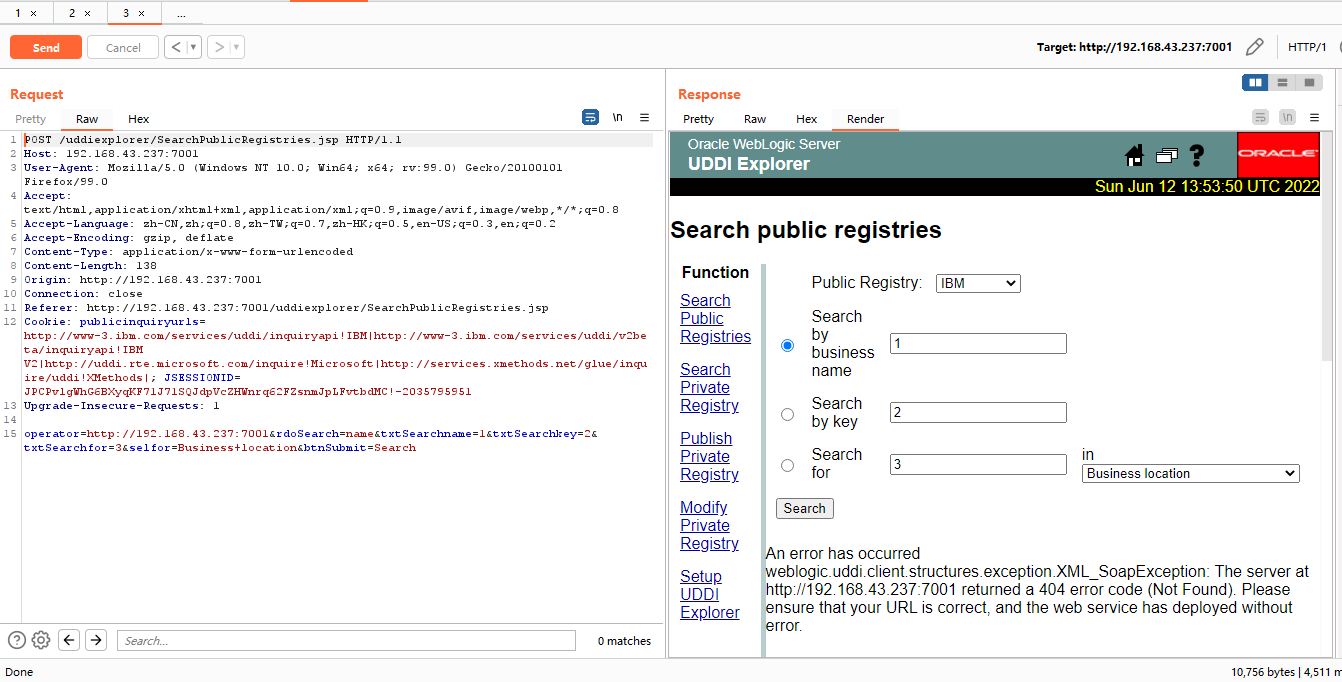Switch Request view to Hex
The width and height of the screenshot is (1342, 682).
138,119
